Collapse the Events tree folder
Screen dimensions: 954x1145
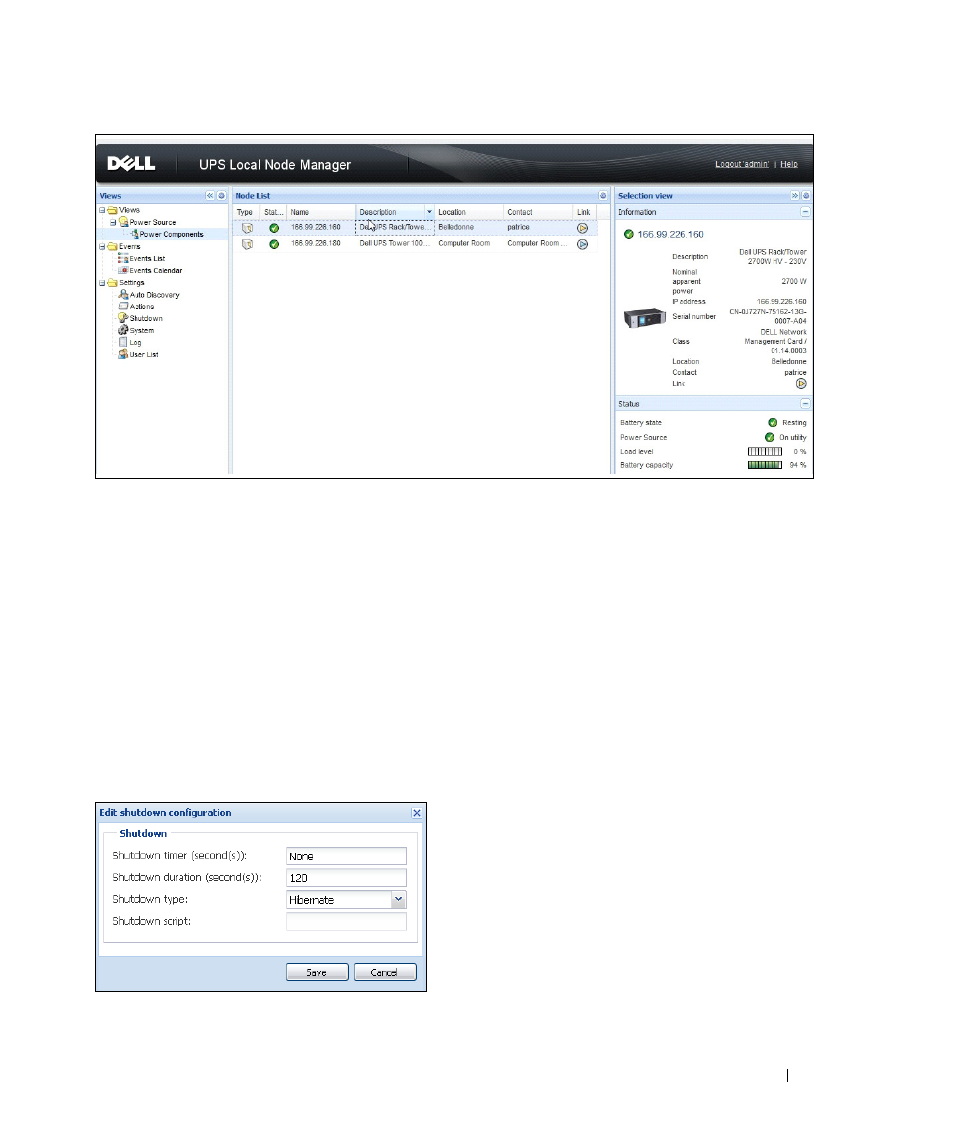click(102, 247)
